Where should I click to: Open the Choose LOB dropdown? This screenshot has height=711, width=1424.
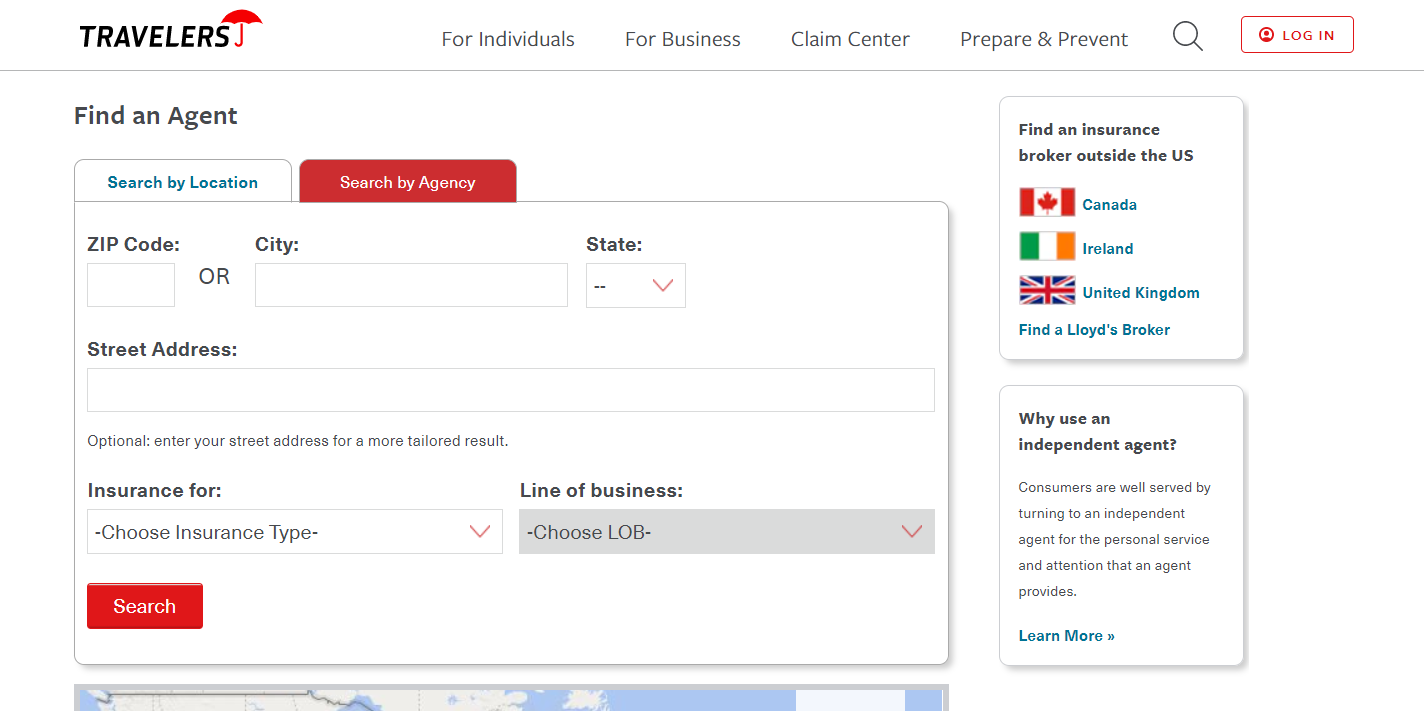click(727, 532)
